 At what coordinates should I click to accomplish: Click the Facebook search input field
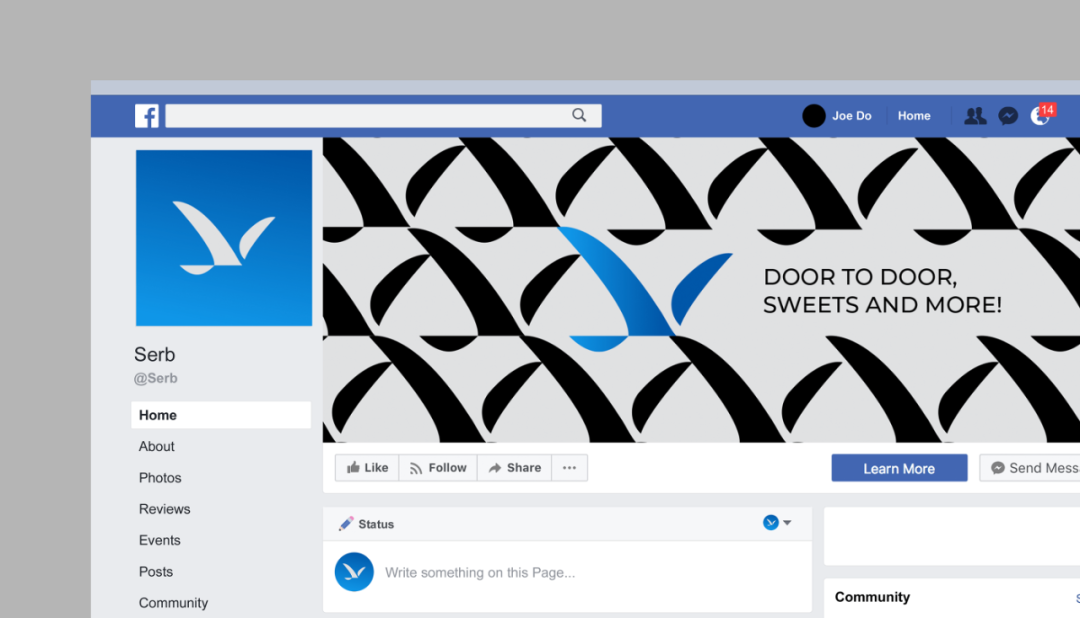384,116
